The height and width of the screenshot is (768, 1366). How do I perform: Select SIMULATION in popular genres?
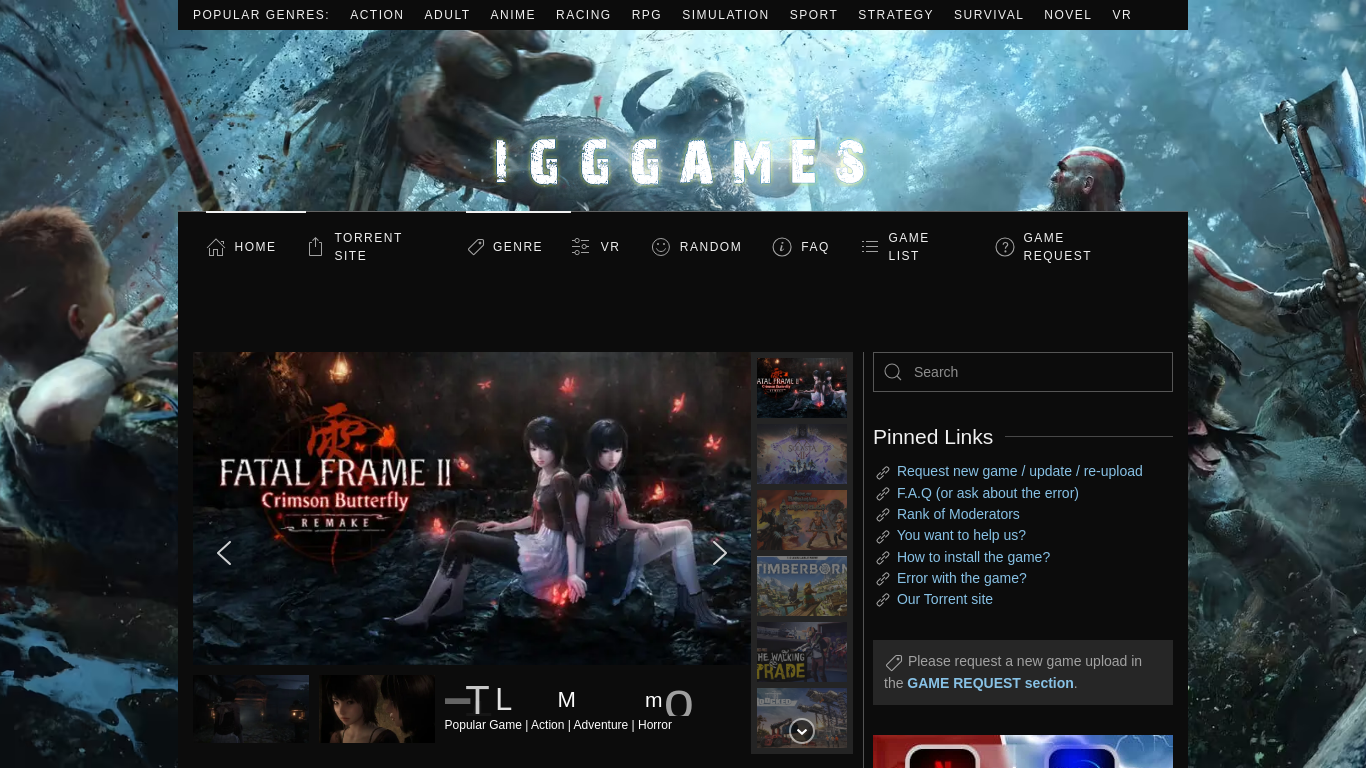point(726,15)
